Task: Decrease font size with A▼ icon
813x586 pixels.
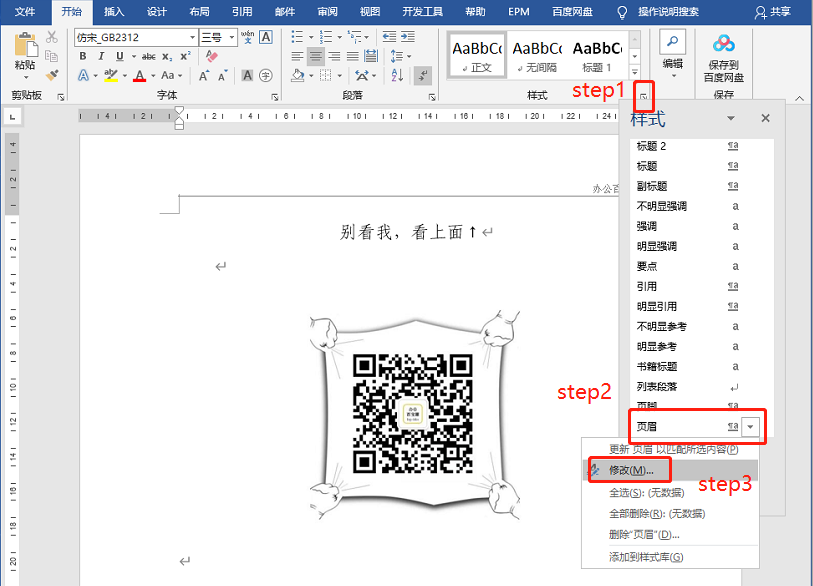Action: (222, 76)
